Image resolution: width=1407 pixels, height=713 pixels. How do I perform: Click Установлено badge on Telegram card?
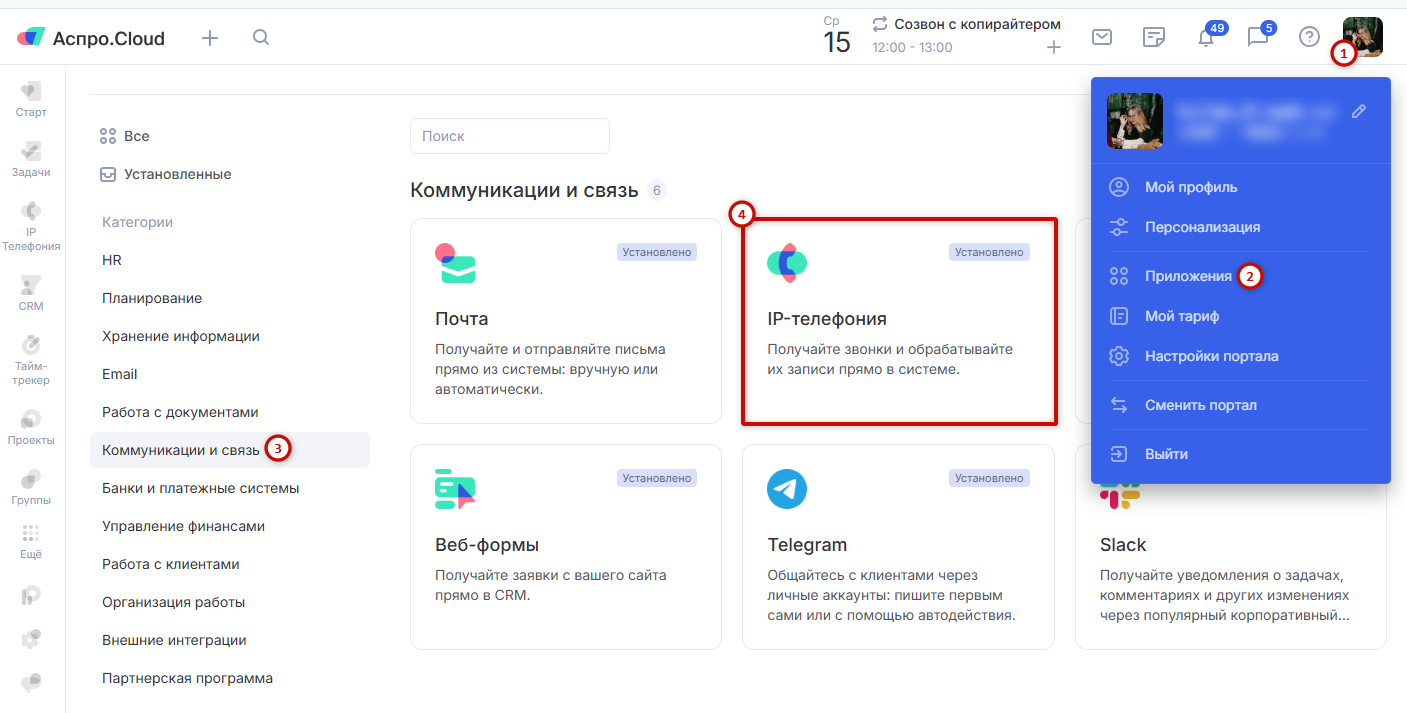click(x=989, y=478)
